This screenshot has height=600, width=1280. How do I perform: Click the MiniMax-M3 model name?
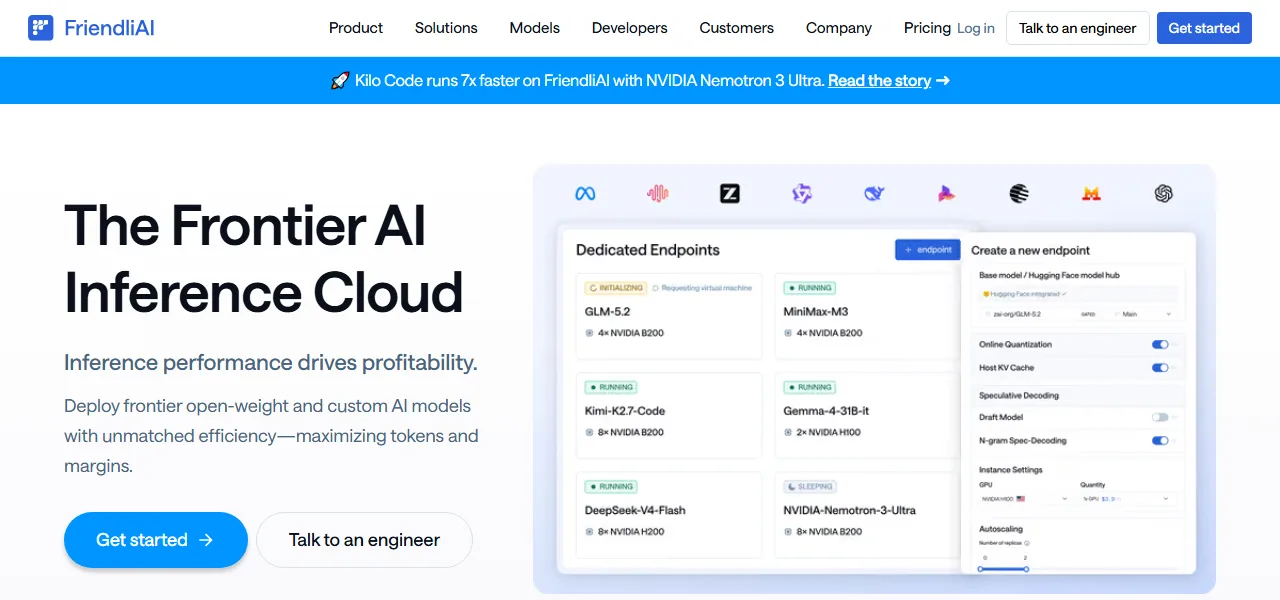(816, 312)
